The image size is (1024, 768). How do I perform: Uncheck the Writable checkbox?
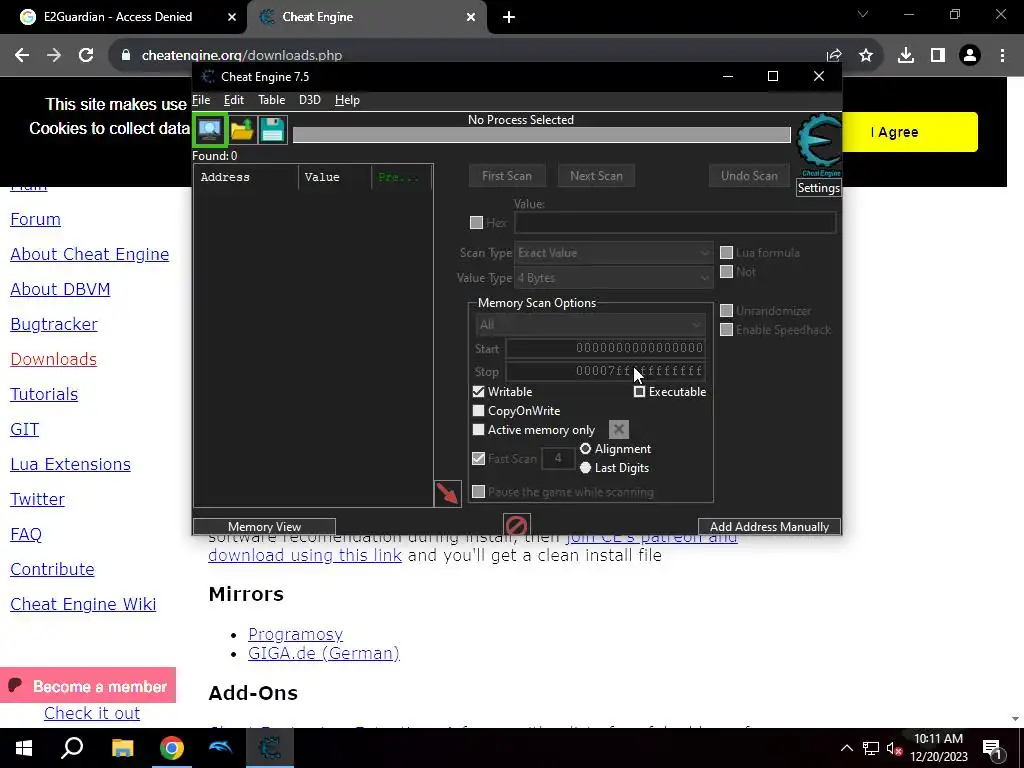coord(479,392)
